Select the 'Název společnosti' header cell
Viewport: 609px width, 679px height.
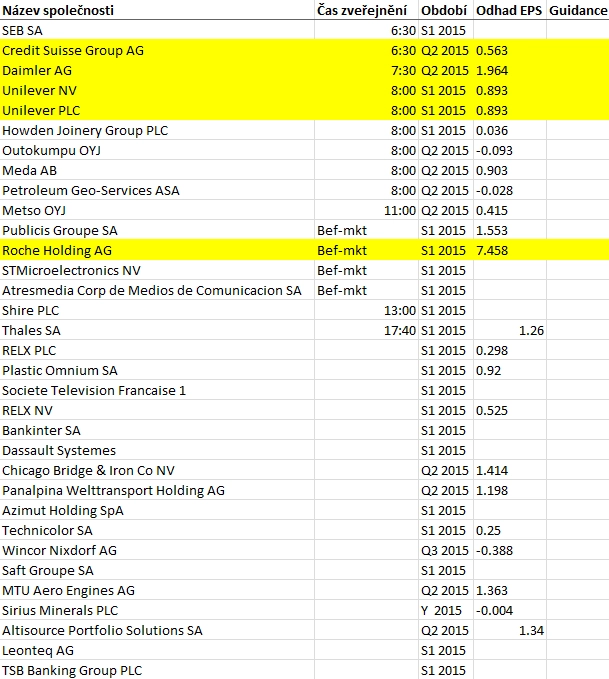[x=157, y=10]
